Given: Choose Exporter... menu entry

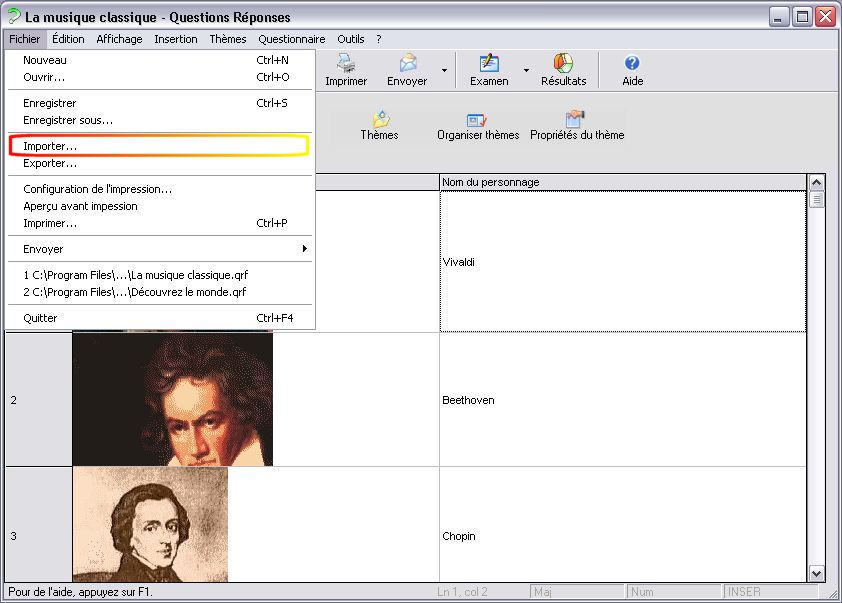Looking at the screenshot, I should 159,163.
